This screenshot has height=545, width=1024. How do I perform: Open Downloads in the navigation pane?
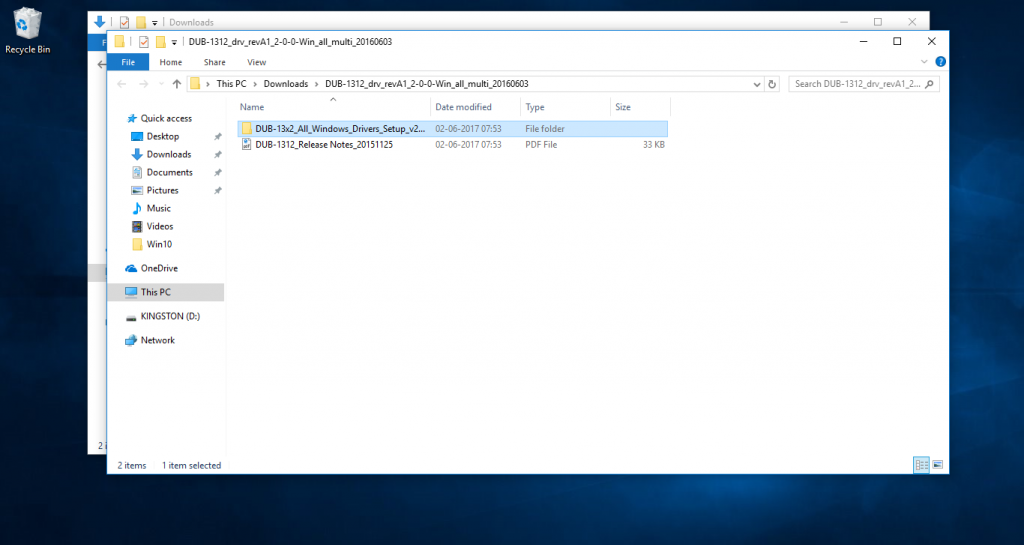(168, 155)
